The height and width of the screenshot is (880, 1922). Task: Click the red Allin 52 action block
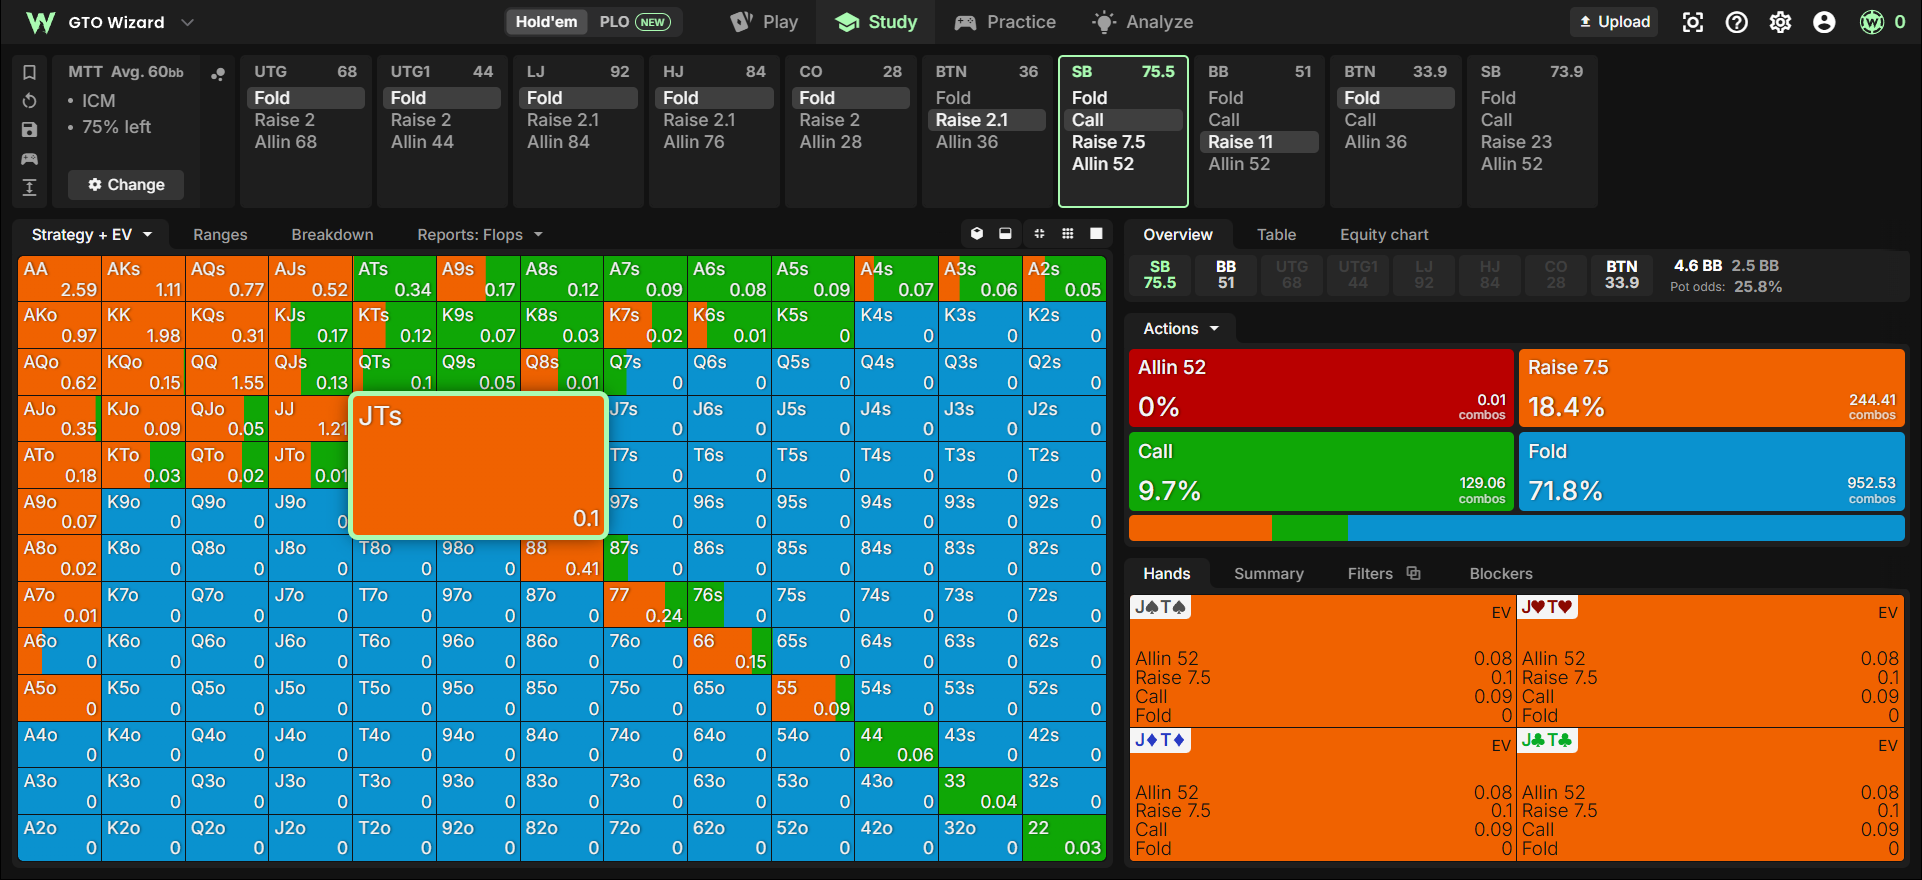point(1321,388)
